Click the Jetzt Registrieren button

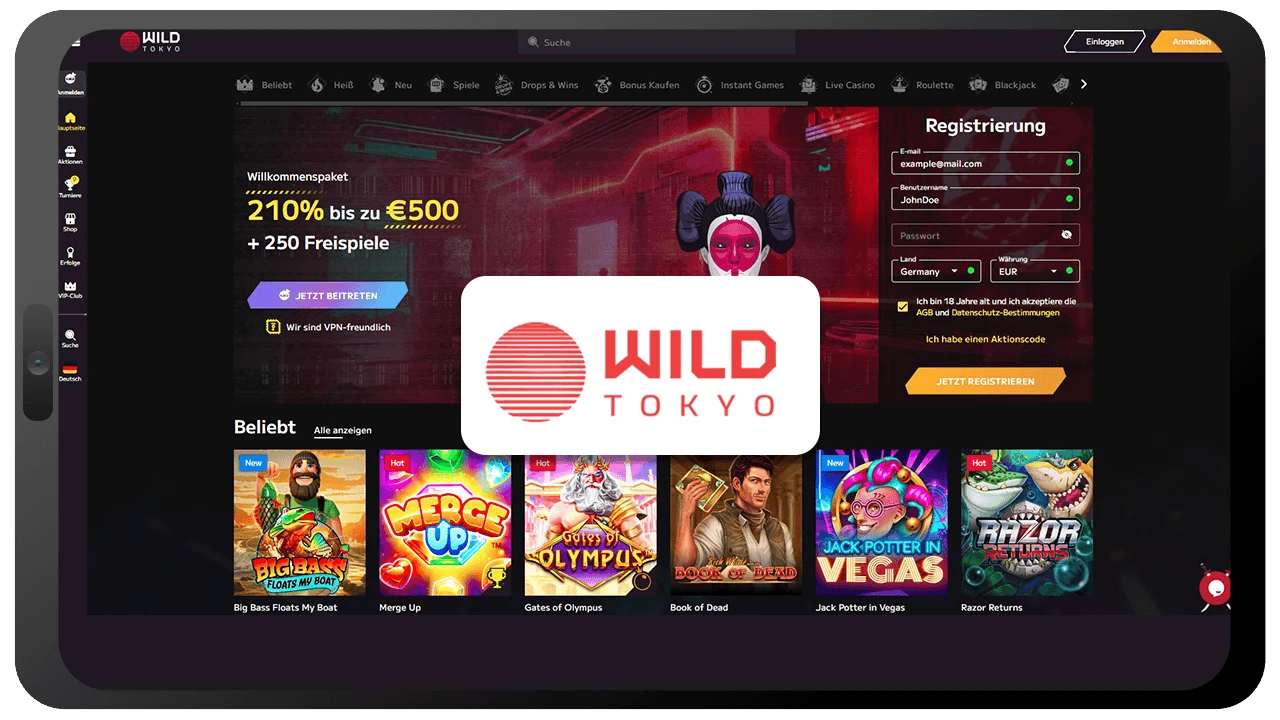tap(985, 381)
